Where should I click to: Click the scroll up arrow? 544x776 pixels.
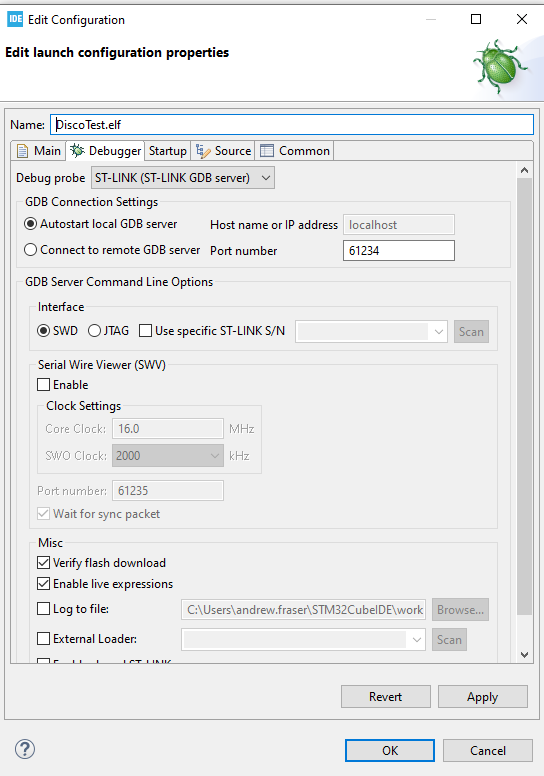[525, 170]
